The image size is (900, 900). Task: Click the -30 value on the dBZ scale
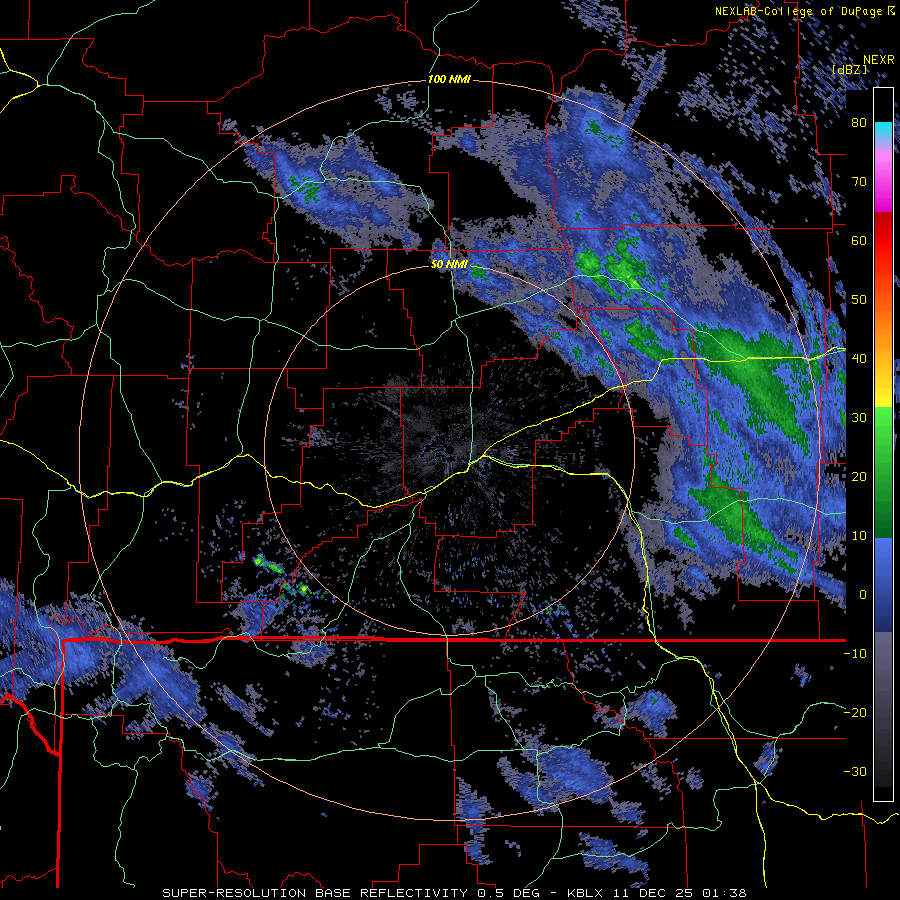(x=855, y=771)
